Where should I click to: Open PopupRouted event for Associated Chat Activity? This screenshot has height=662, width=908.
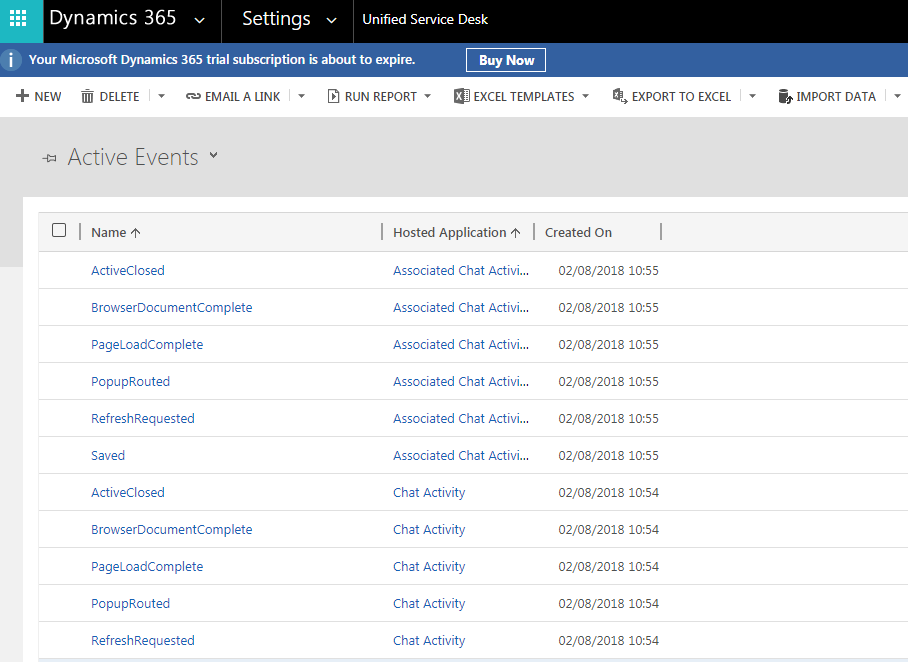coord(130,382)
